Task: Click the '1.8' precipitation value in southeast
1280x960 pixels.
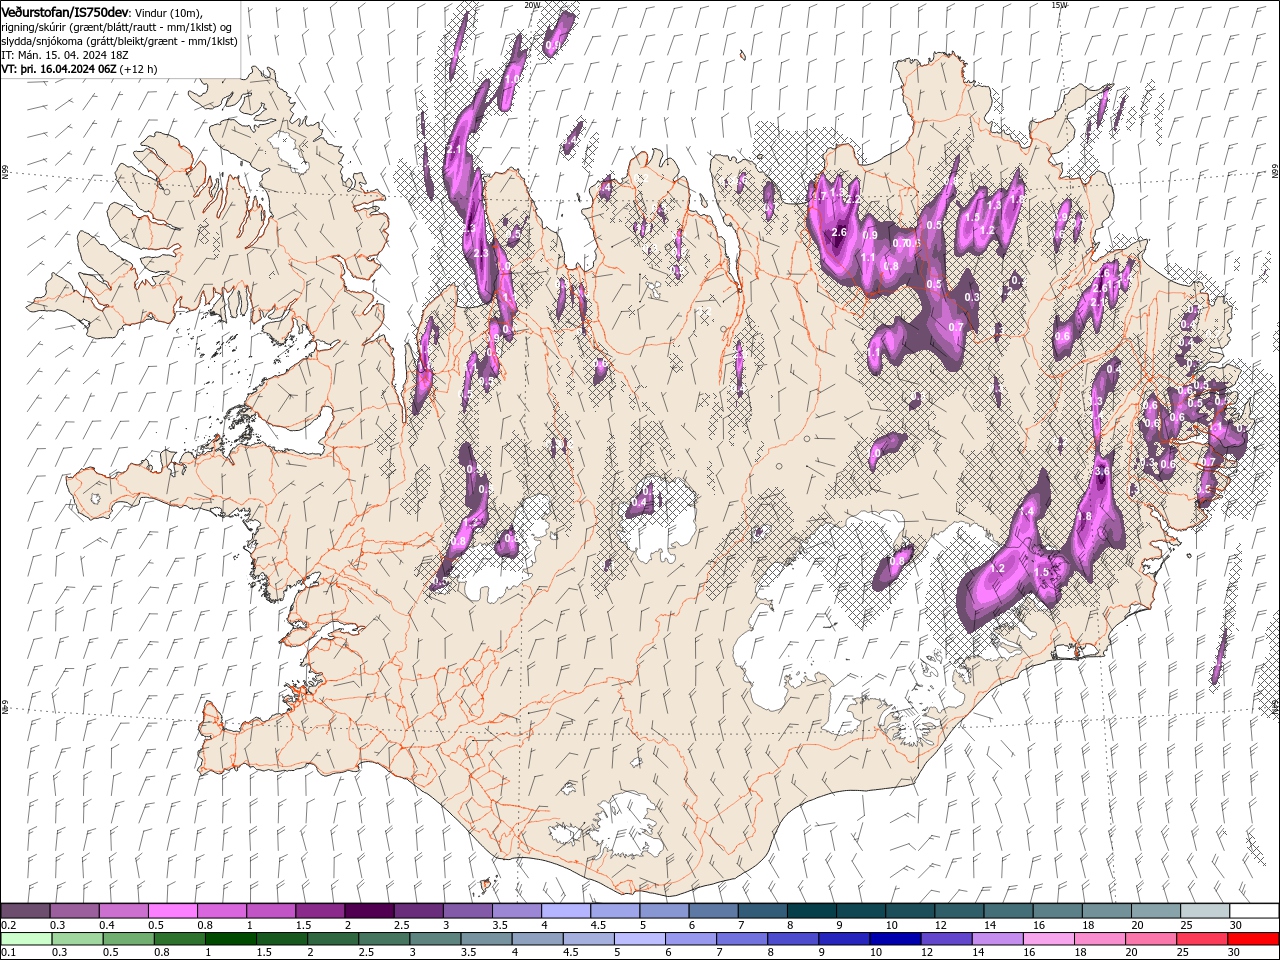Action: click(x=1084, y=516)
